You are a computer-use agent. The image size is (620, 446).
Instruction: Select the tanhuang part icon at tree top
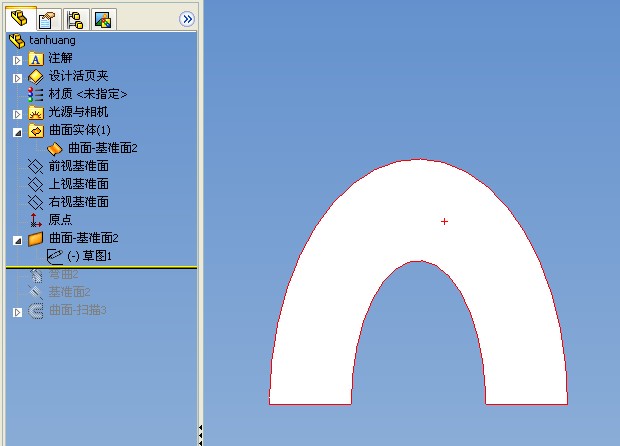click(17, 40)
